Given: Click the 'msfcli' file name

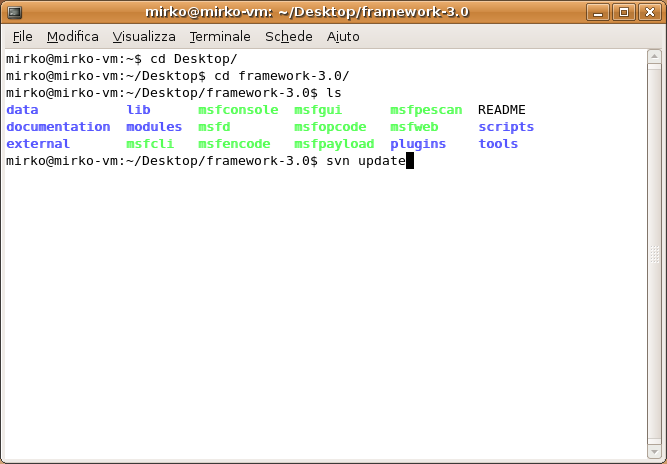Looking at the screenshot, I should [150, 144].
